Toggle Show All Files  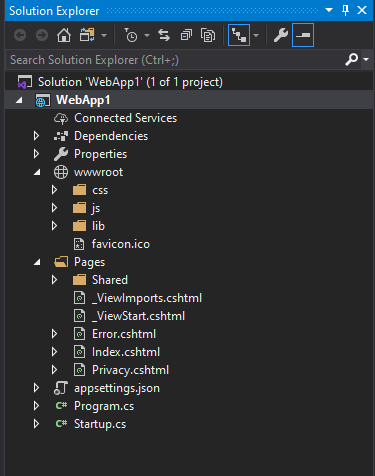tap(208, 35)
